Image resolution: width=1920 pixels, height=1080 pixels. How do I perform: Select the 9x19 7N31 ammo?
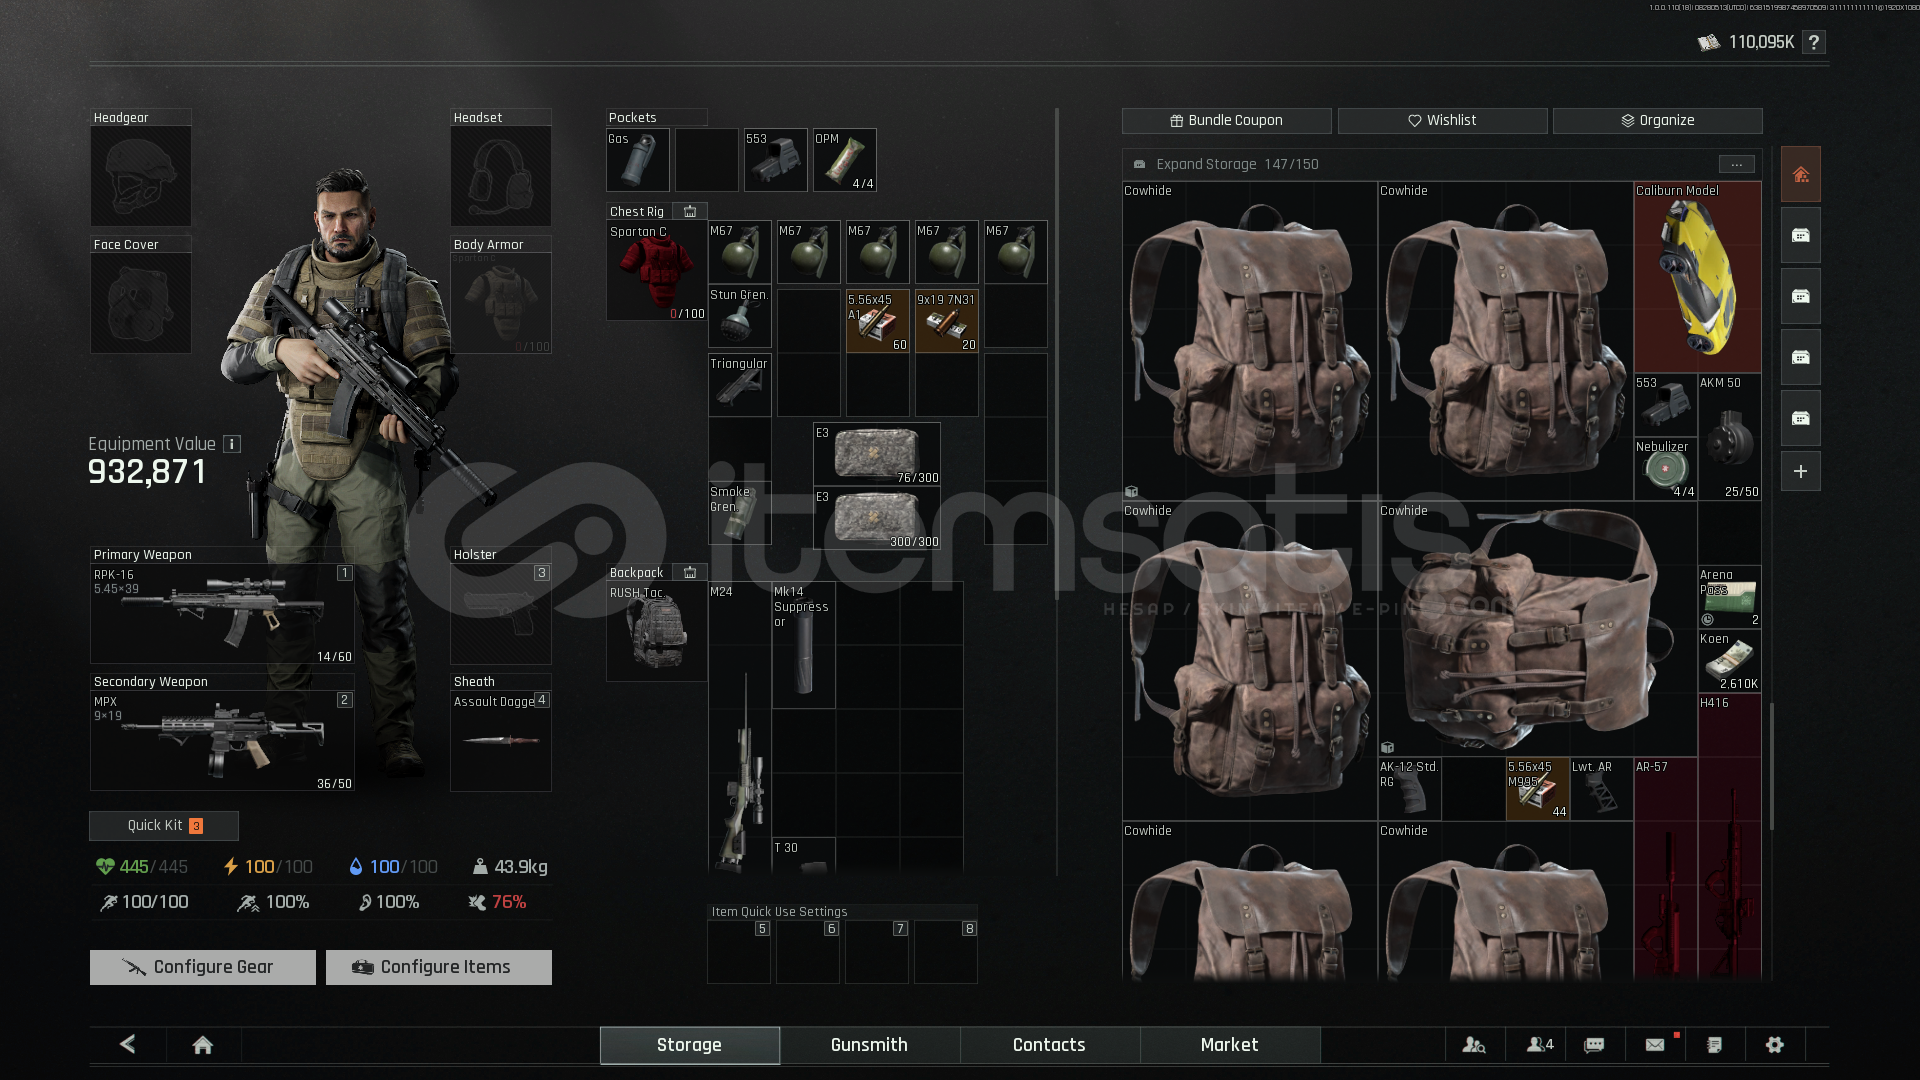946,321
